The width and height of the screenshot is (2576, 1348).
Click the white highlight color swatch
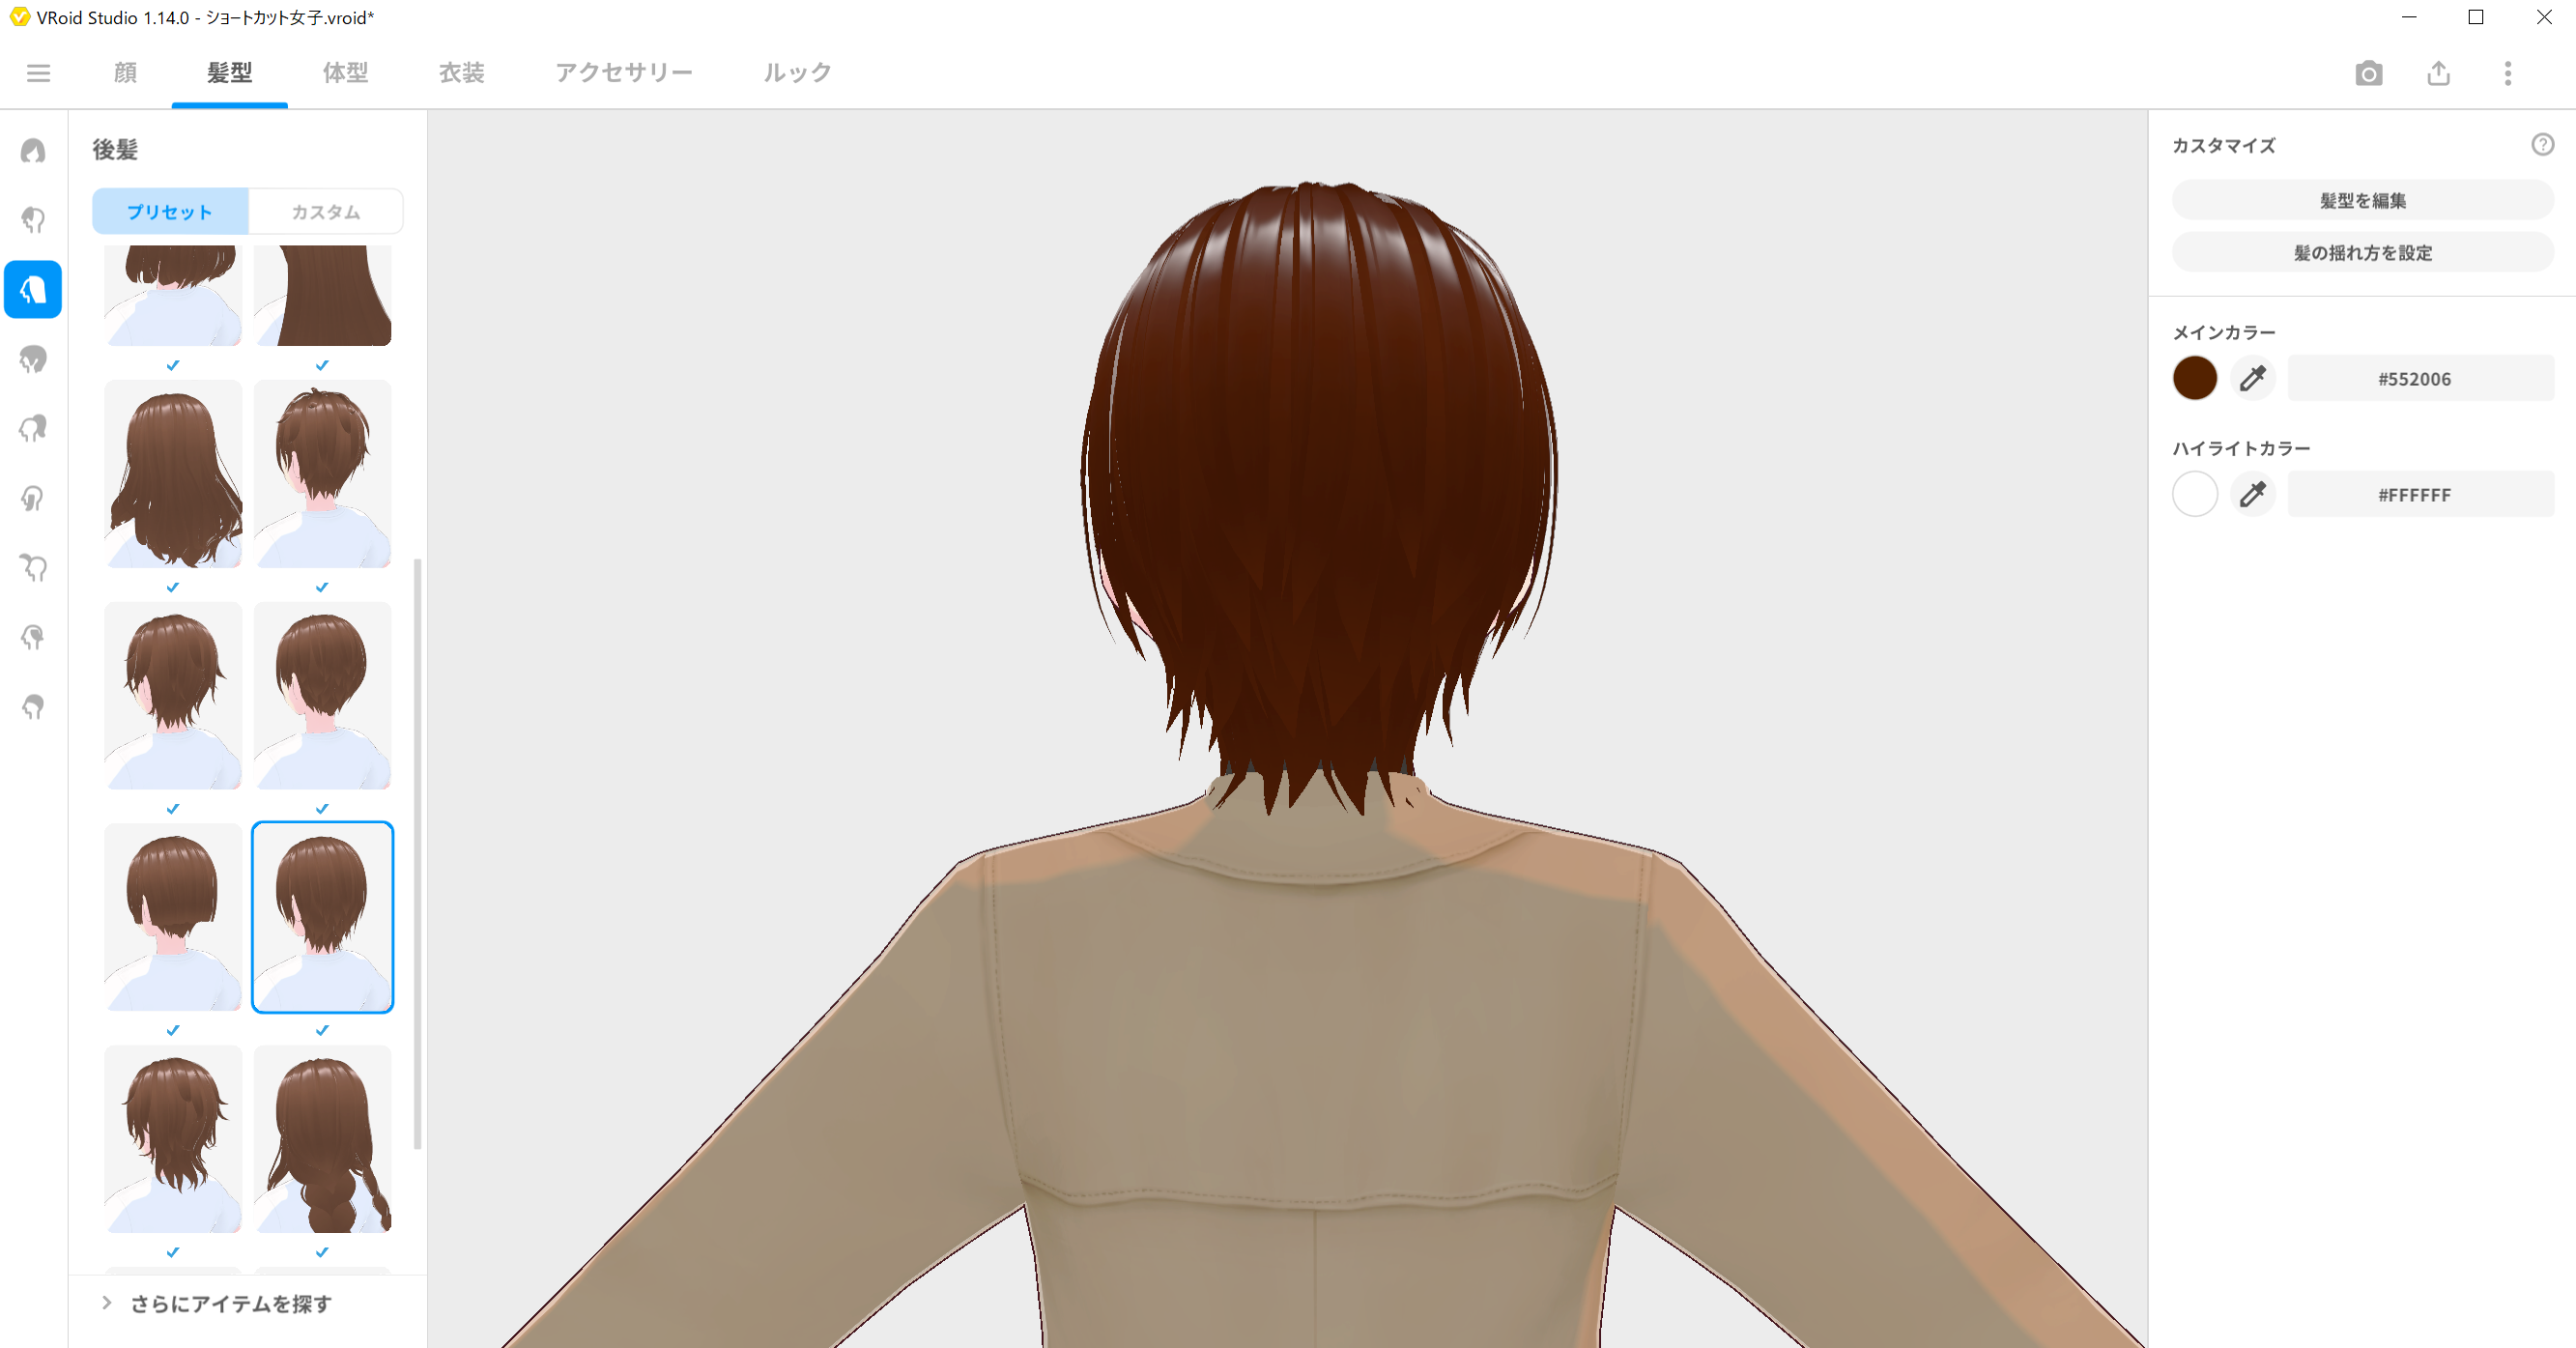pyautogui.click(x=2194, y=494)
